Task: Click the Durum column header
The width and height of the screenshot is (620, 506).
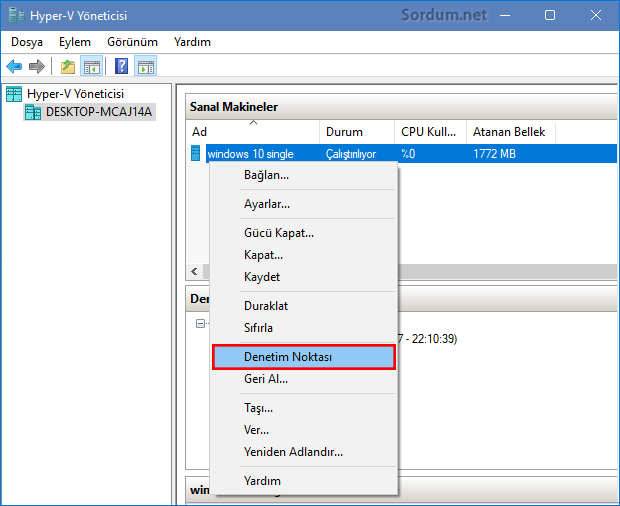Action: pyautogui.click(x=357, y=132)
